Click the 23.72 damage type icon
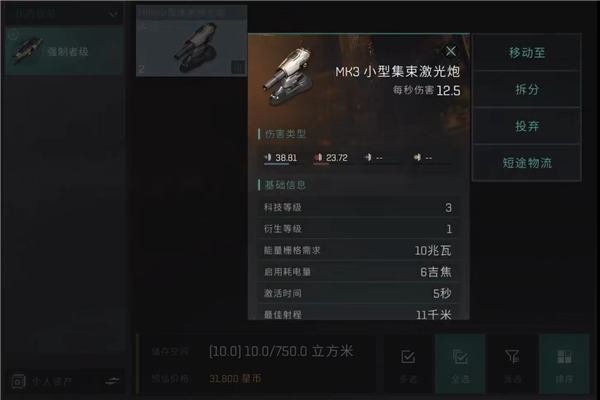Viewport: 600px width, 400px height. [318, 157]
